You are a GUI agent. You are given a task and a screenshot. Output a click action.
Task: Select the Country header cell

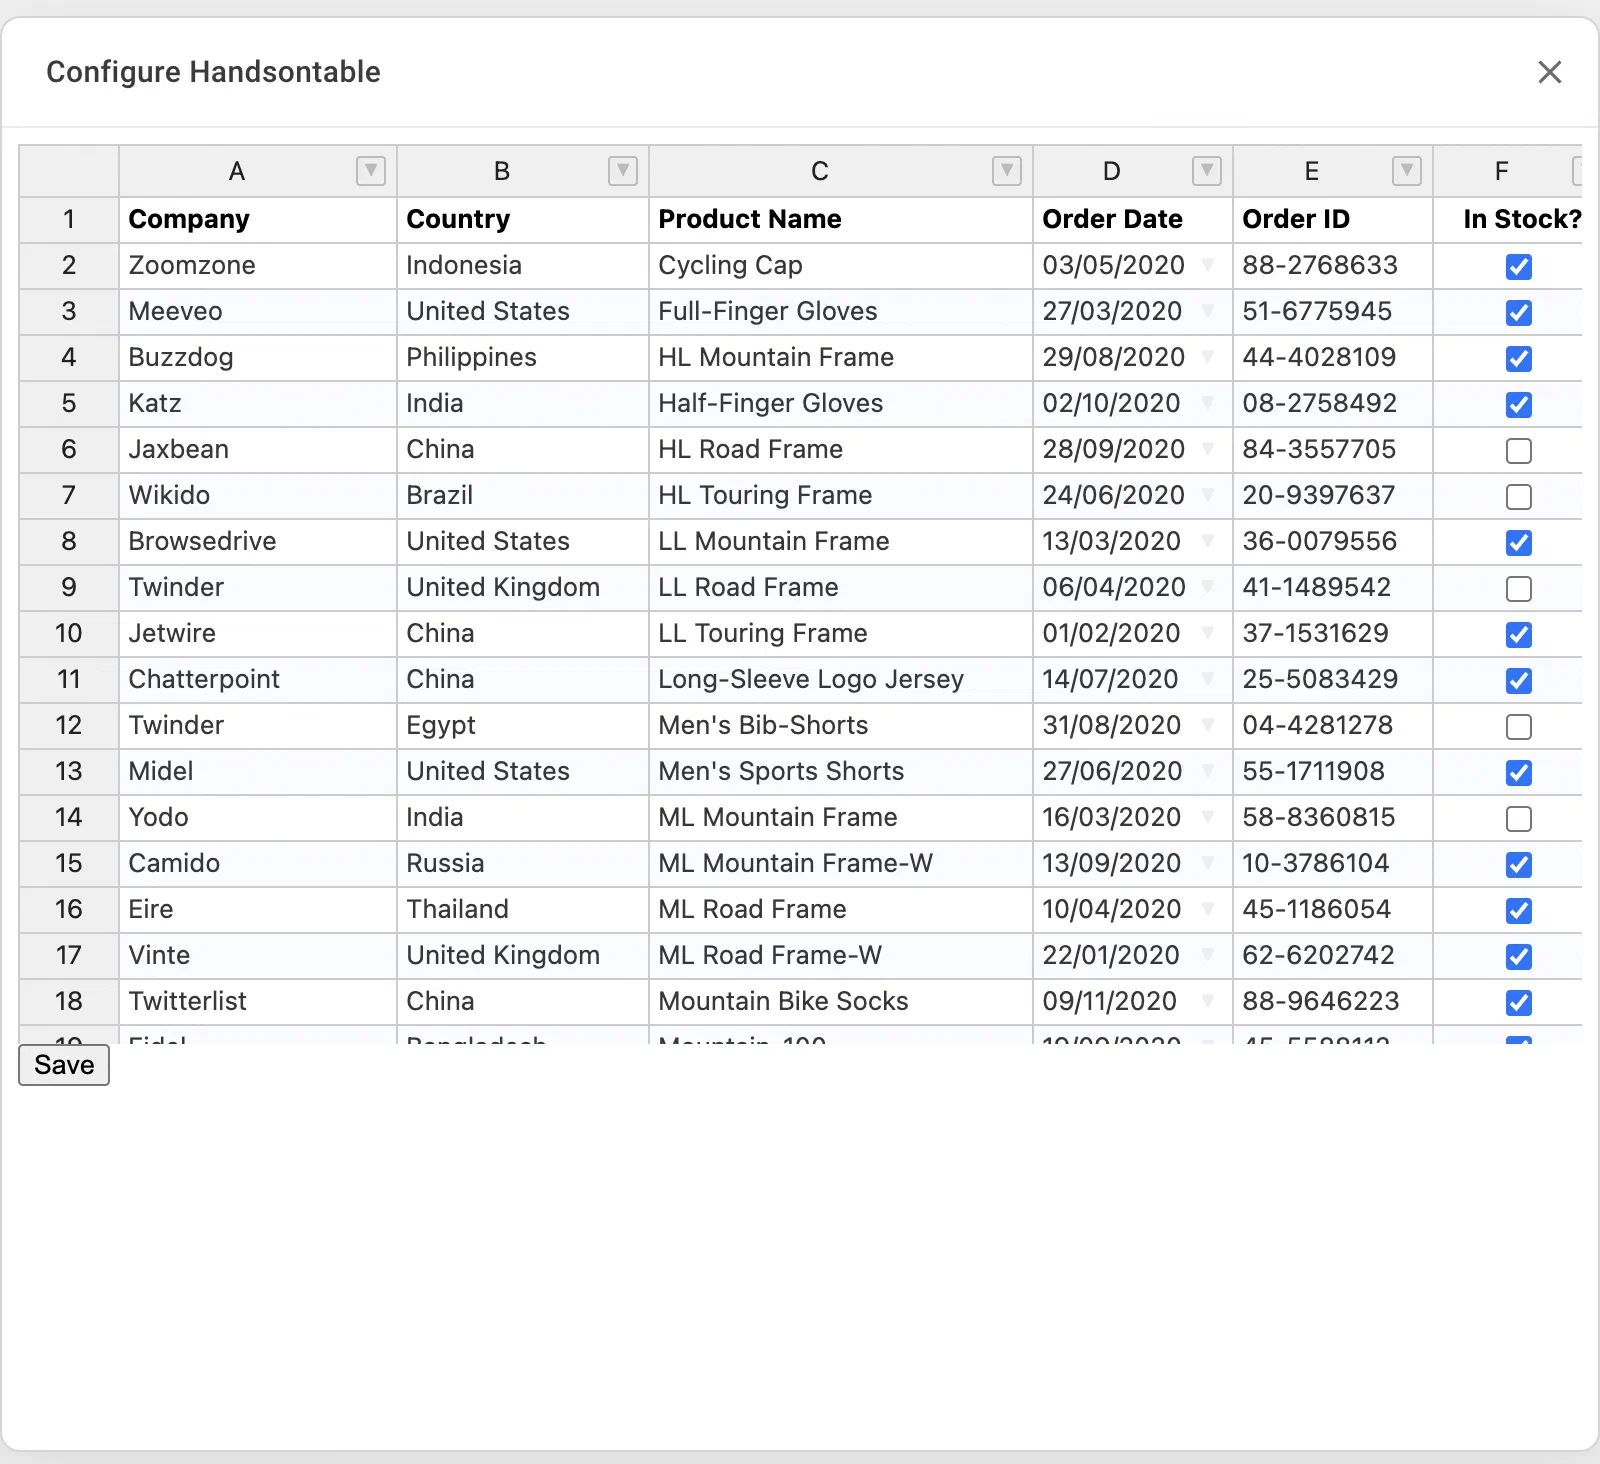click(523, 219)
